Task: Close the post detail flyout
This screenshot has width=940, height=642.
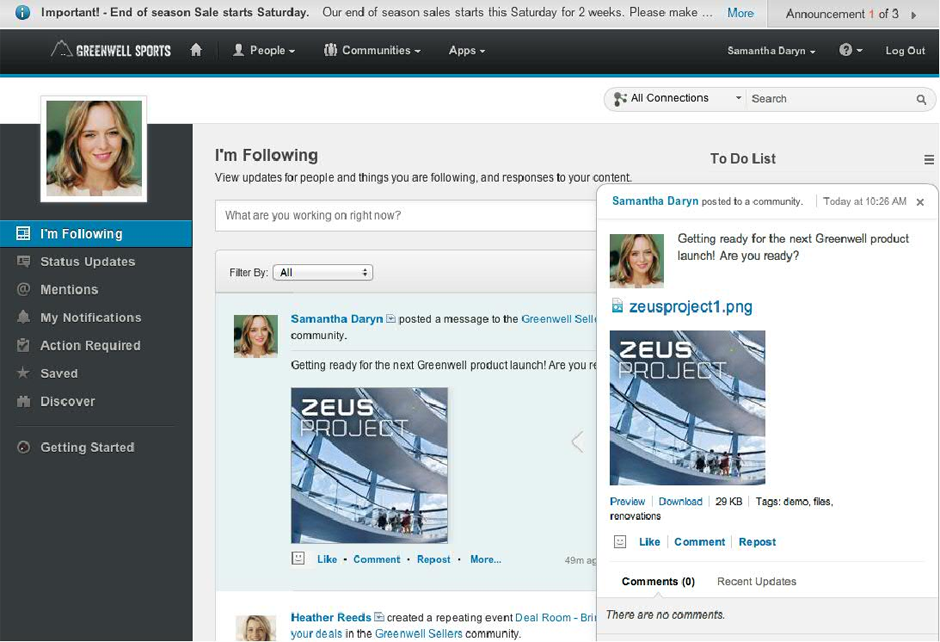Action: pos(920,202)
